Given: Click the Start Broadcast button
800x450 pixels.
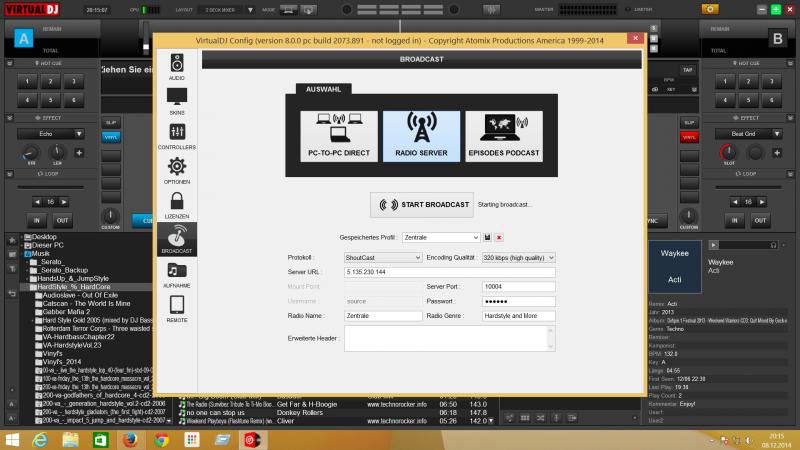Looking at the screenshot, I should pos(422,205).
